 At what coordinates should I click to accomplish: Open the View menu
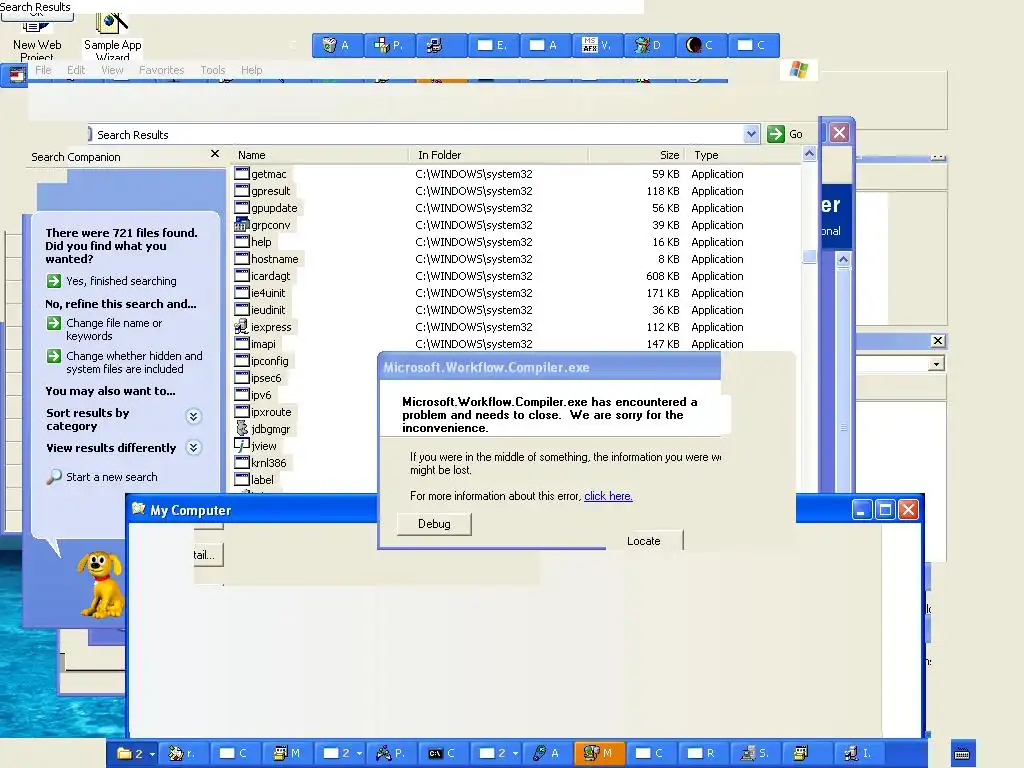[112, 70]
